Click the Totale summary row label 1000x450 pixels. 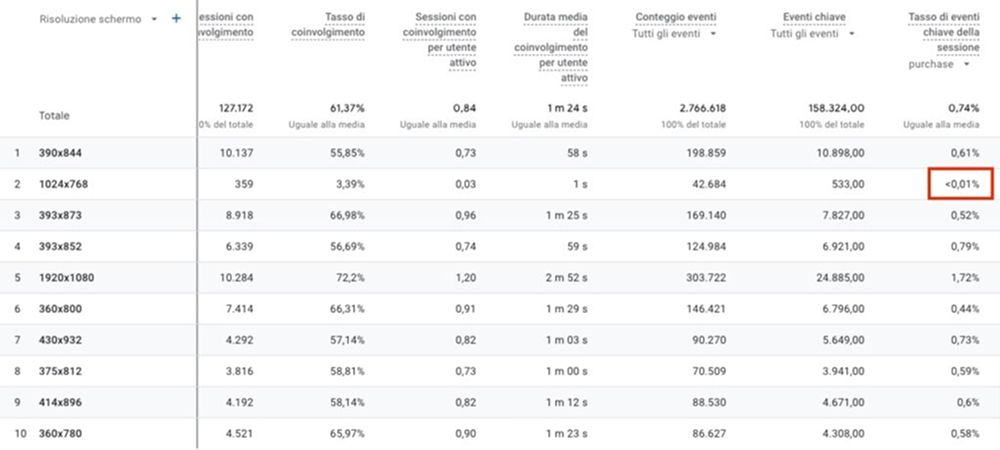(x=54, y=116)
